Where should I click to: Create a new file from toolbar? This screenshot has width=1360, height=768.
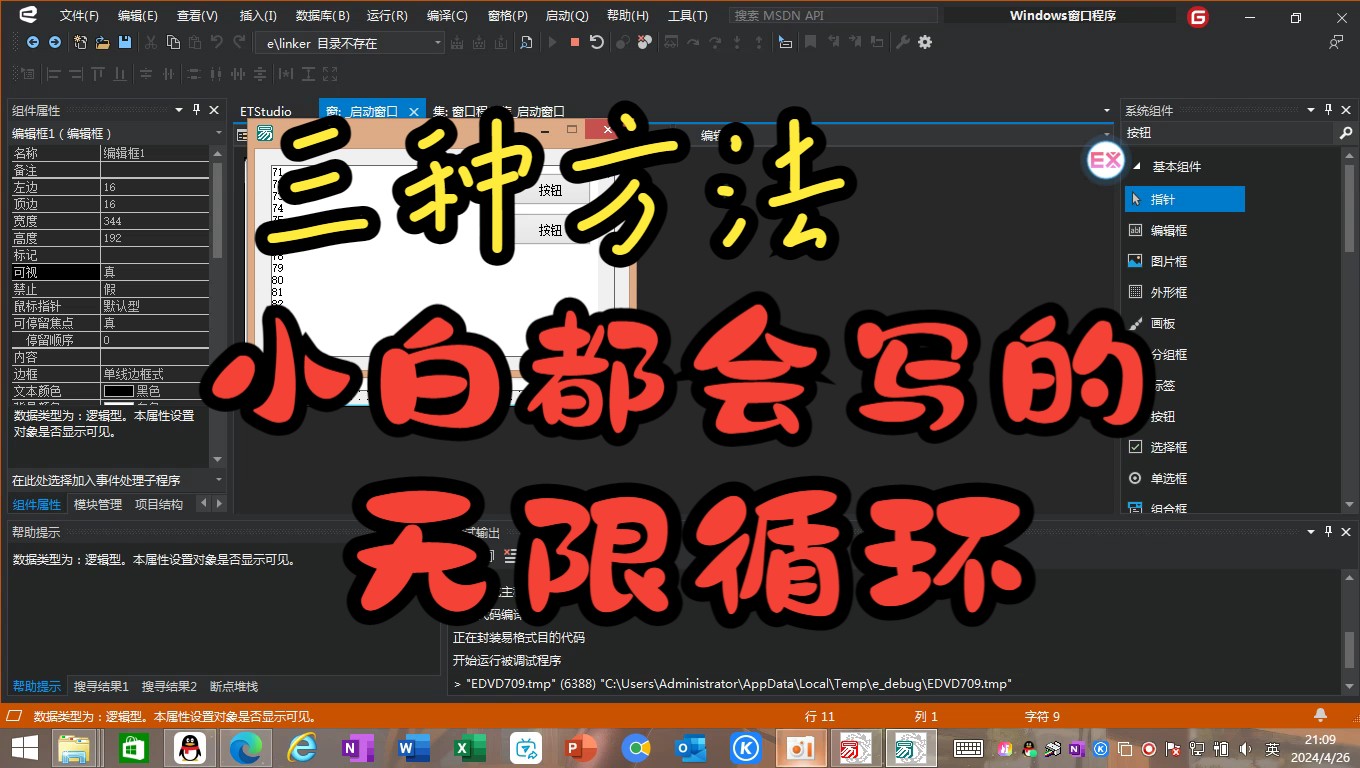[80, 42]
